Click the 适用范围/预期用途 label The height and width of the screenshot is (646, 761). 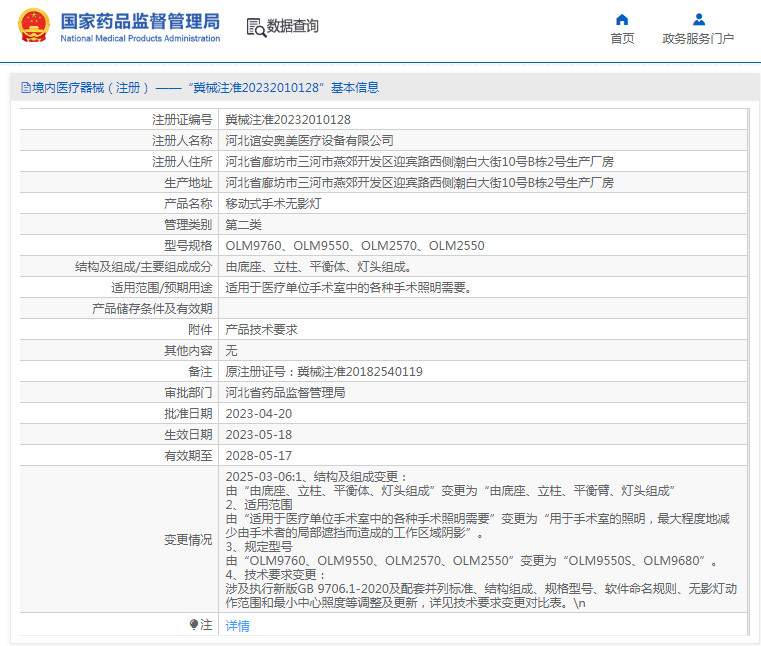click(162, 288)
